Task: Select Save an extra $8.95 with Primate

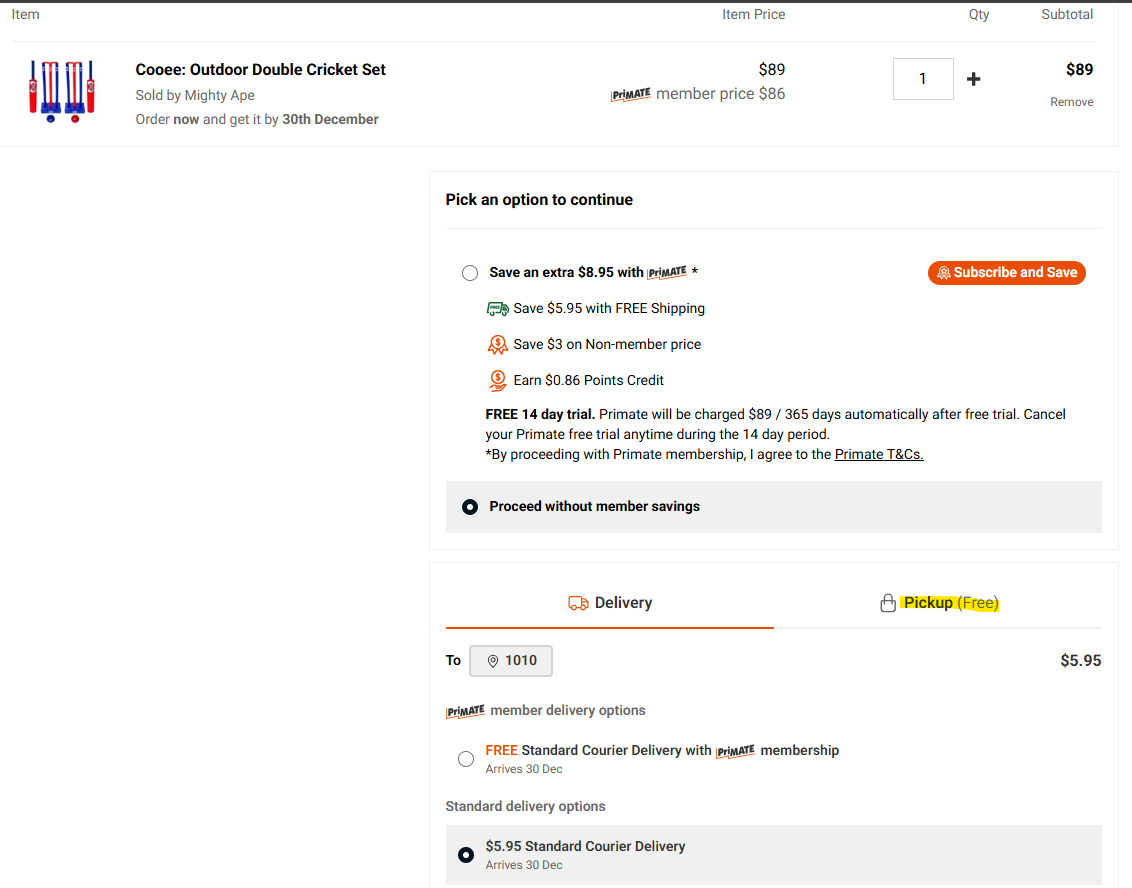Action: pyautogui.click(x=470, y=273)
